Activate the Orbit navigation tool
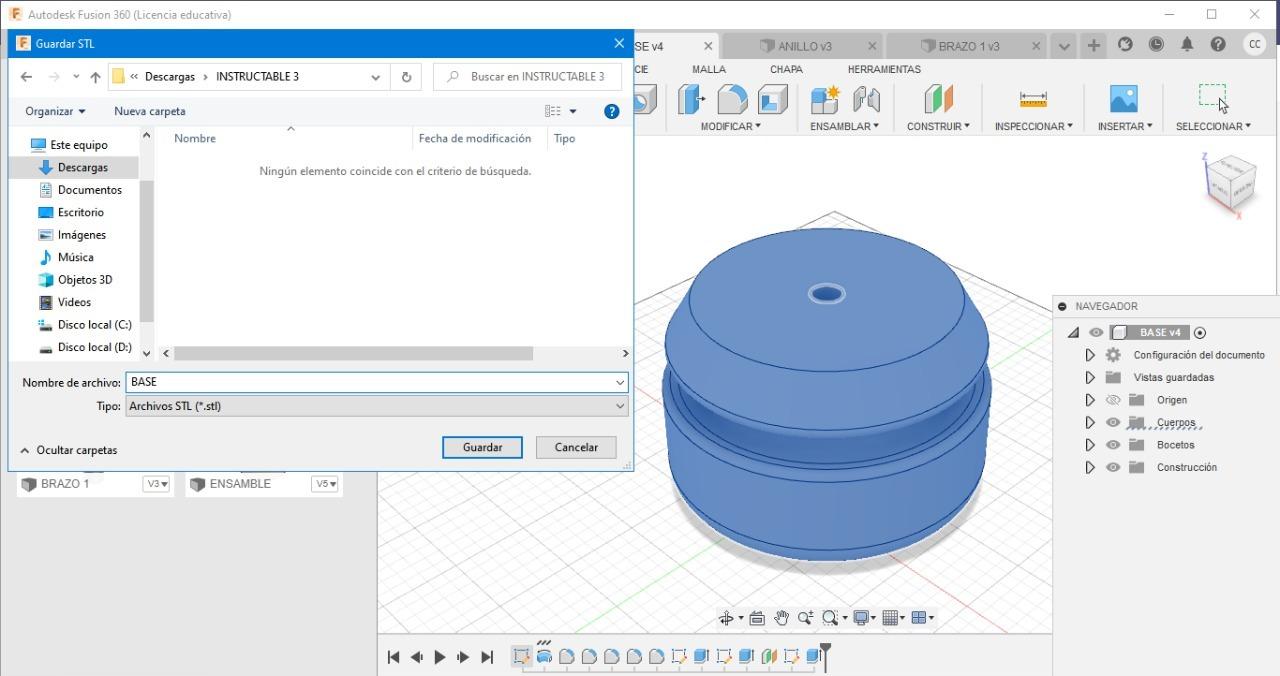Viewport: 1280px width, 676px height. 727,618
